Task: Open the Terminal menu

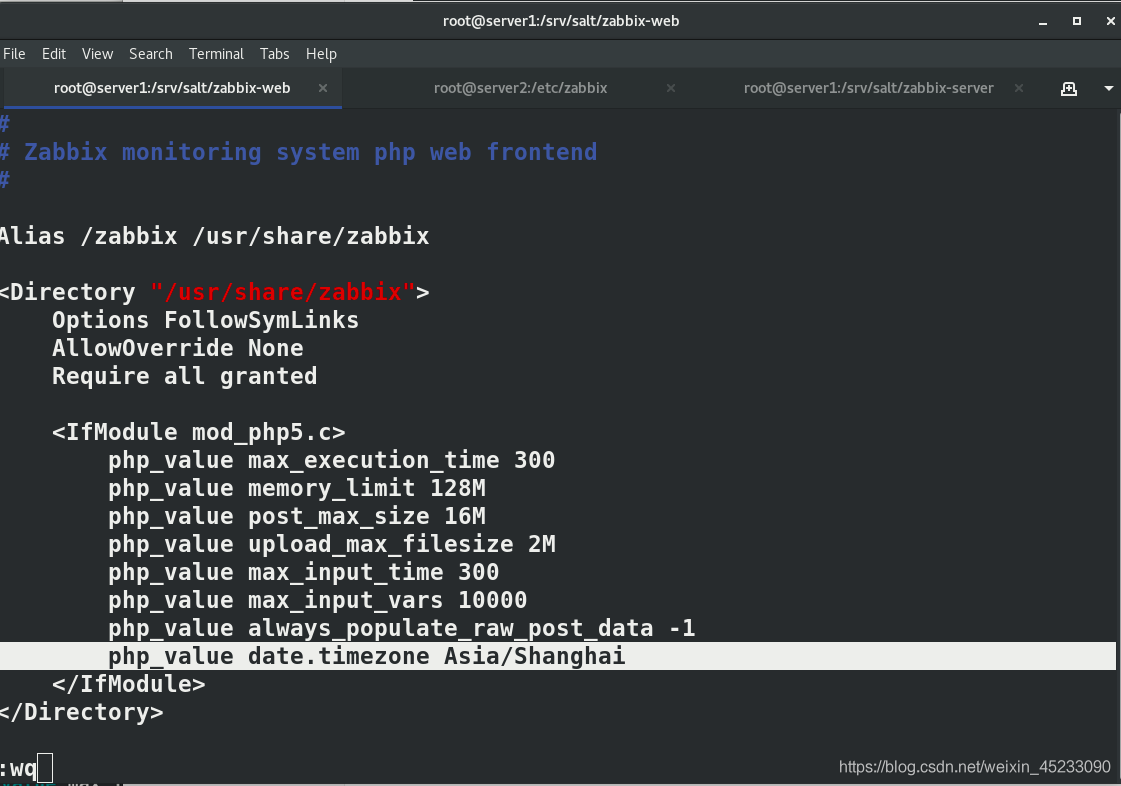Action: [216, 54]
